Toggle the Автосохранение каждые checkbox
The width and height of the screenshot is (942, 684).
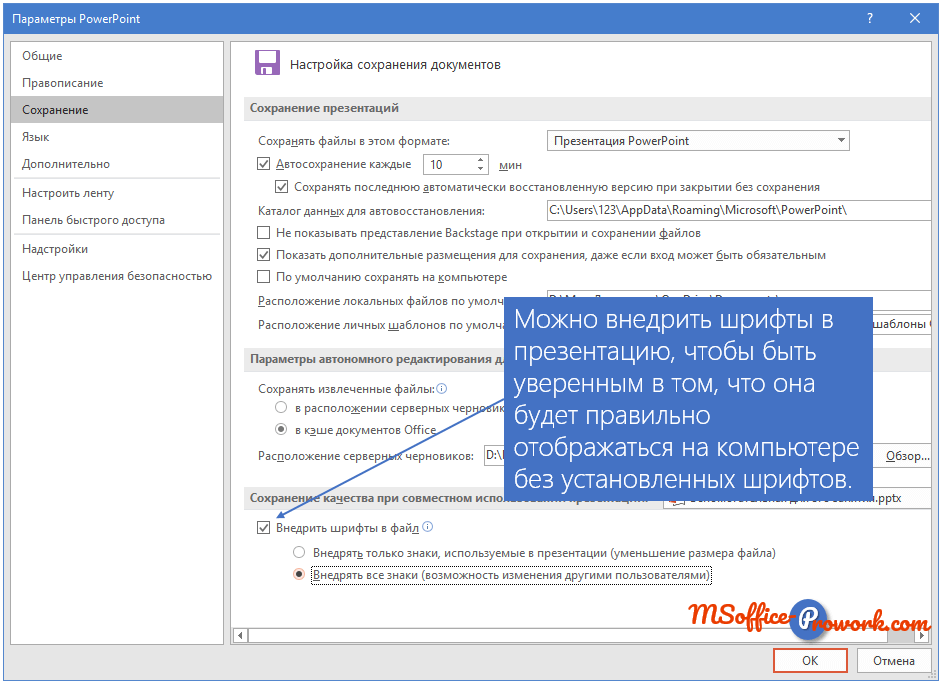pos(263,164)
